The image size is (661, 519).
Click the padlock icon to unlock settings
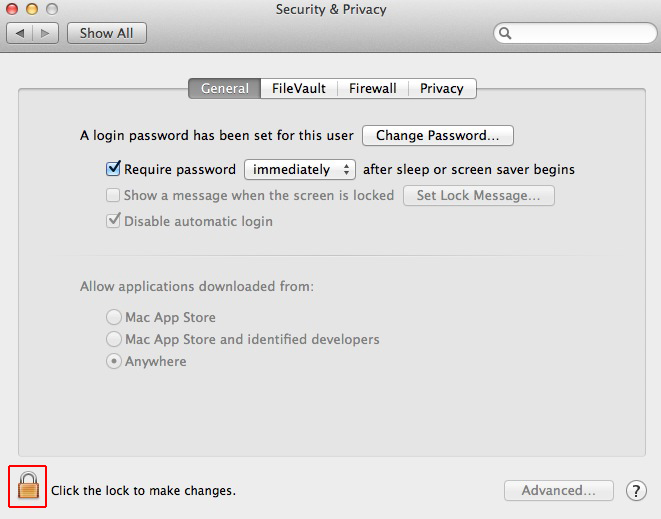(x=28, y=486)
